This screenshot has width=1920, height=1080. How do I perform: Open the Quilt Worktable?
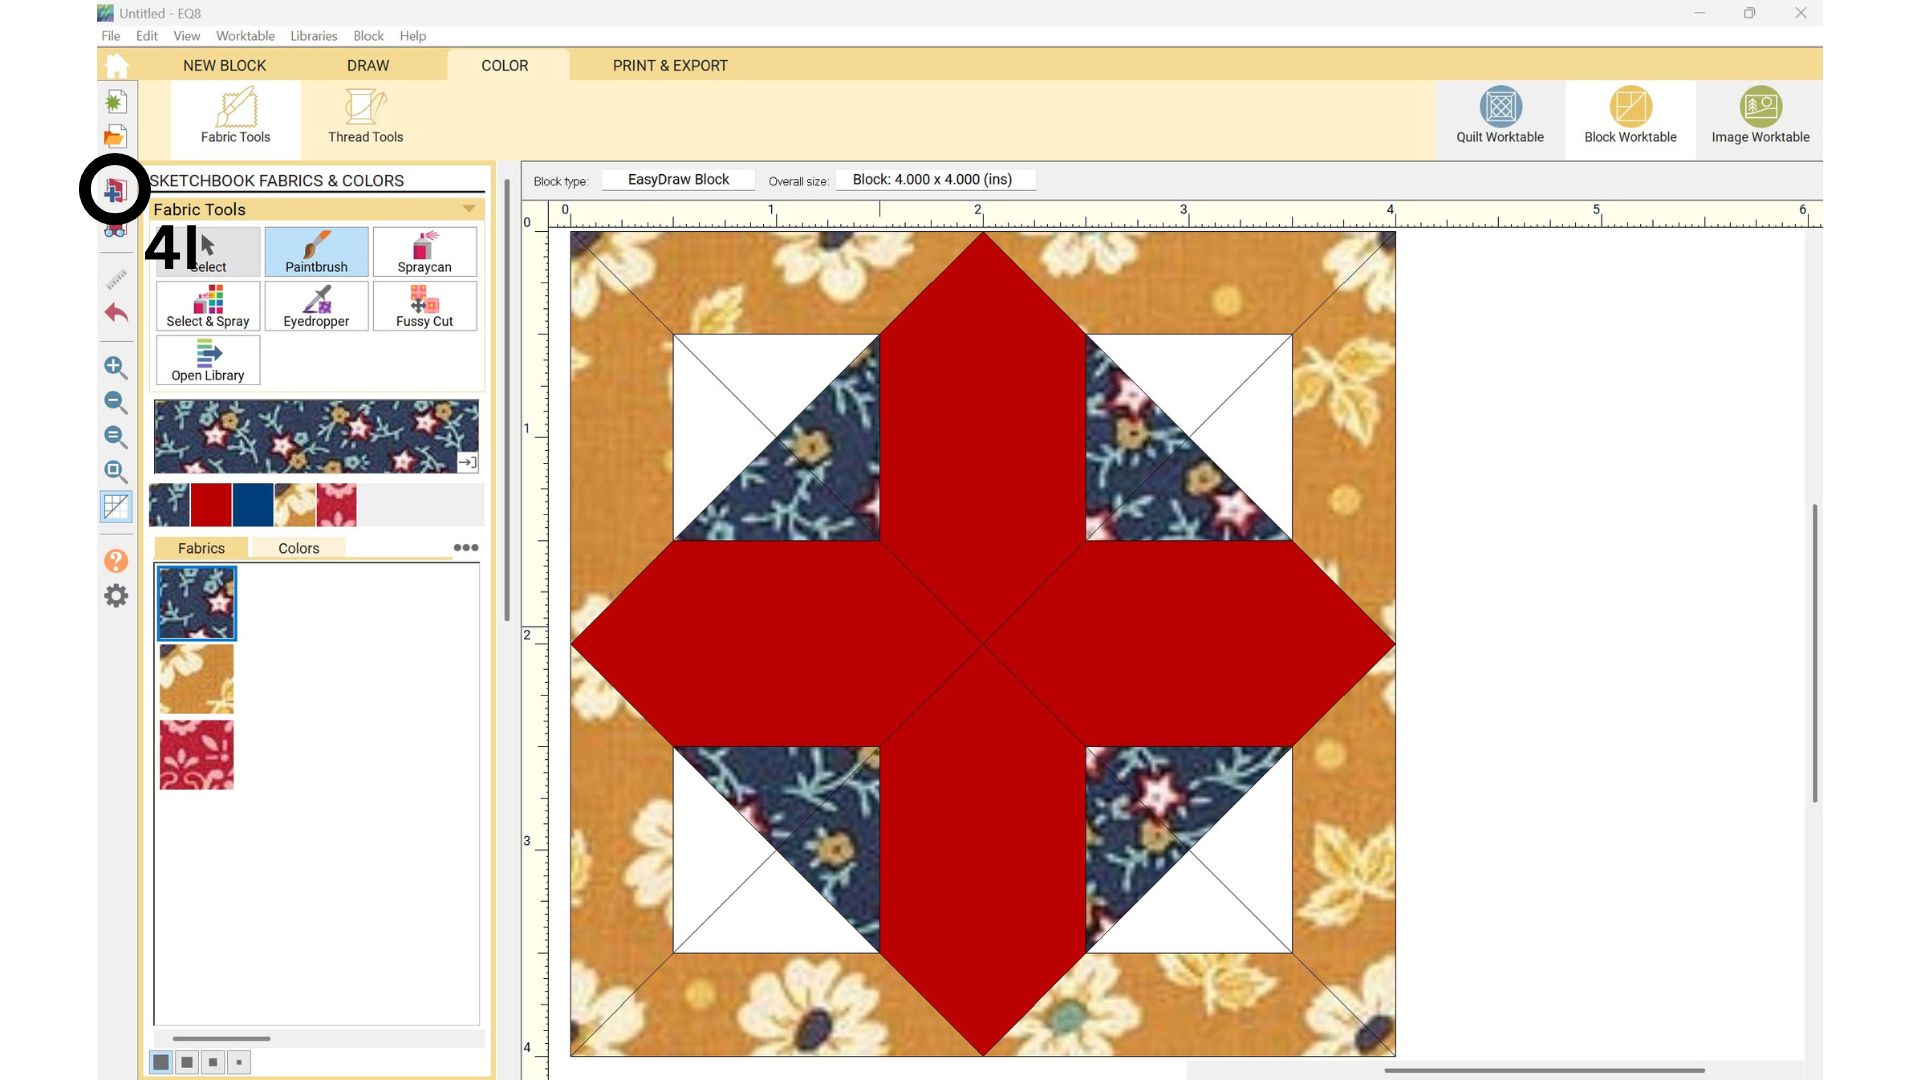1499,115
